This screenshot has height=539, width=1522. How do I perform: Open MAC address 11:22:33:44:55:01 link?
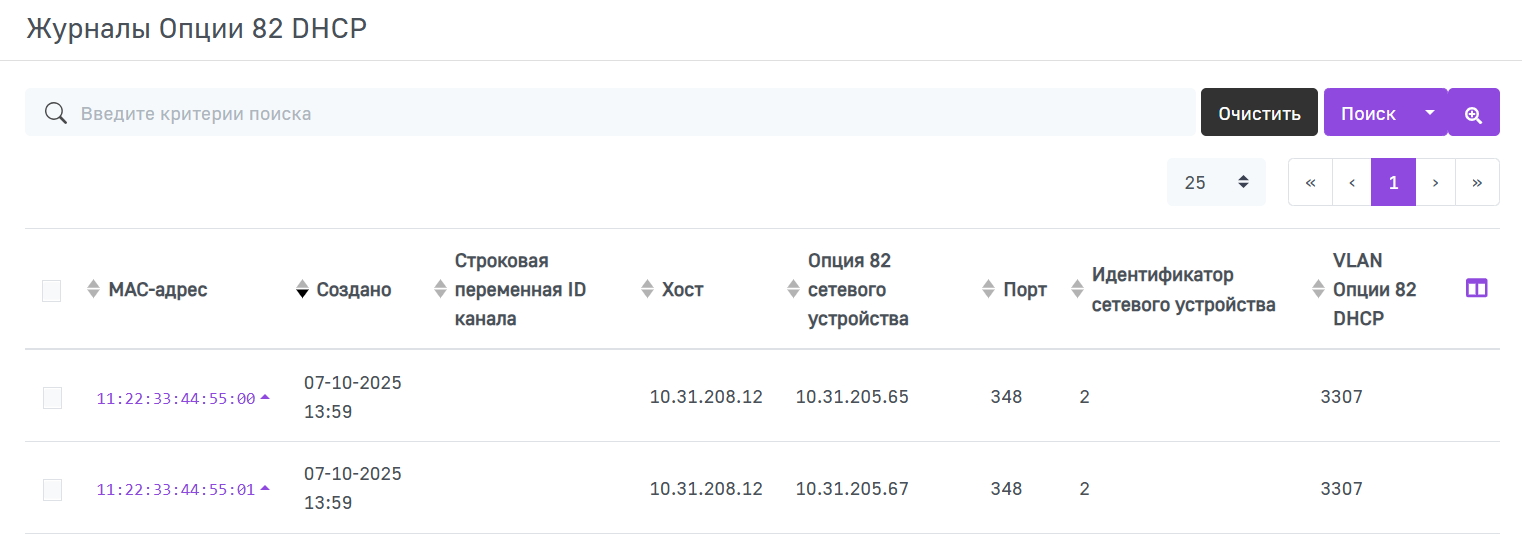(x=176, y=490)
